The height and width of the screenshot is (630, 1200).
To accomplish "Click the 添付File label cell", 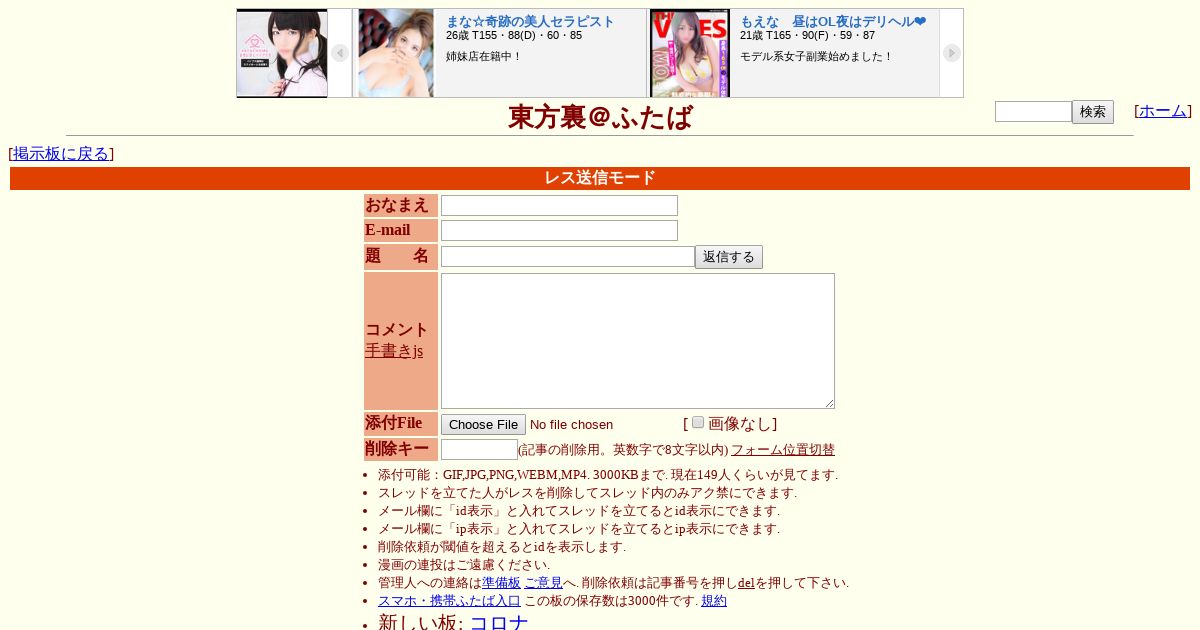I will (401, 423).
